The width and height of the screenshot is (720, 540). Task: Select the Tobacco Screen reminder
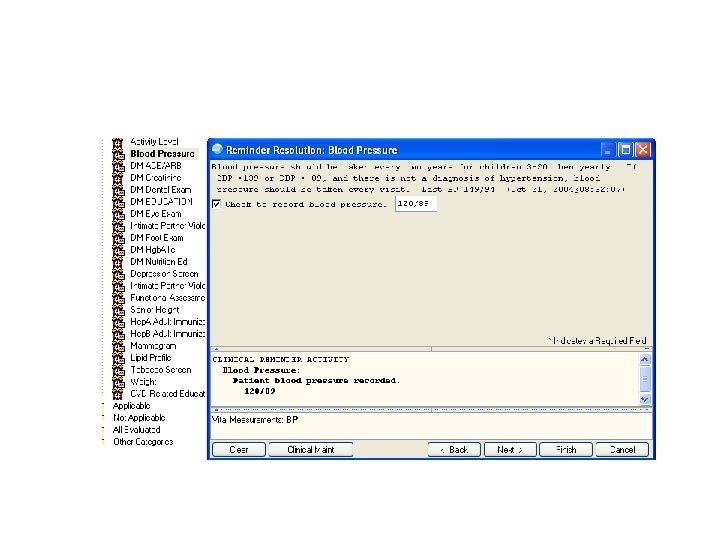click(x=161, y=370)
